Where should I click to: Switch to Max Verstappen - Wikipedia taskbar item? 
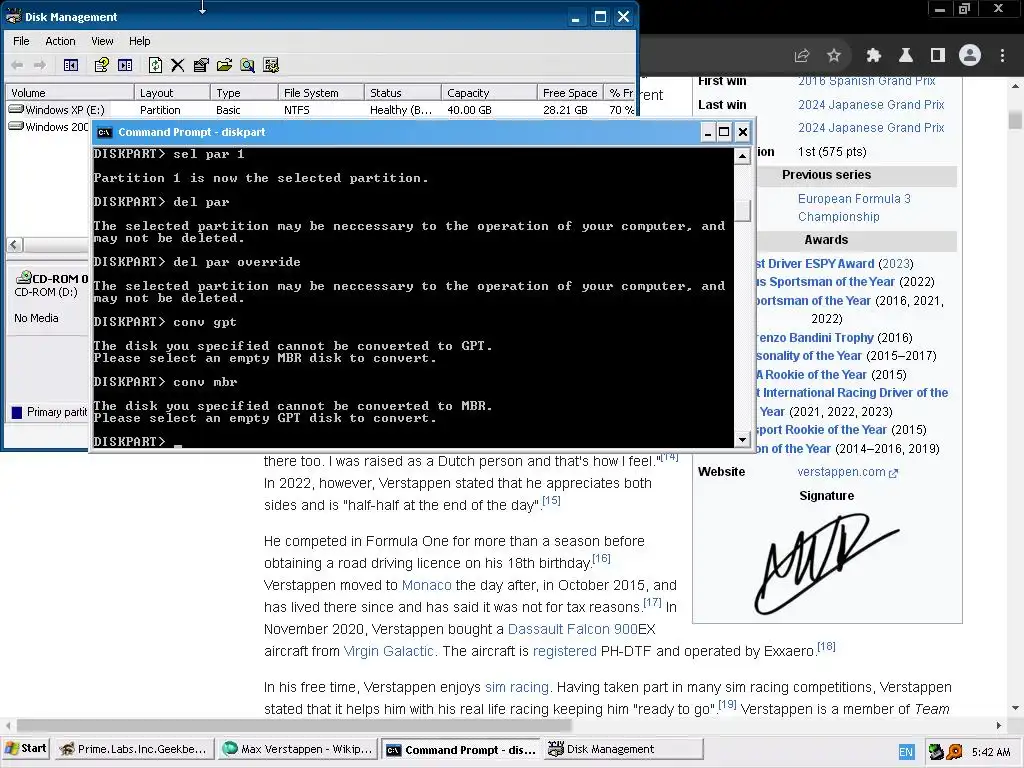[298, 749]
